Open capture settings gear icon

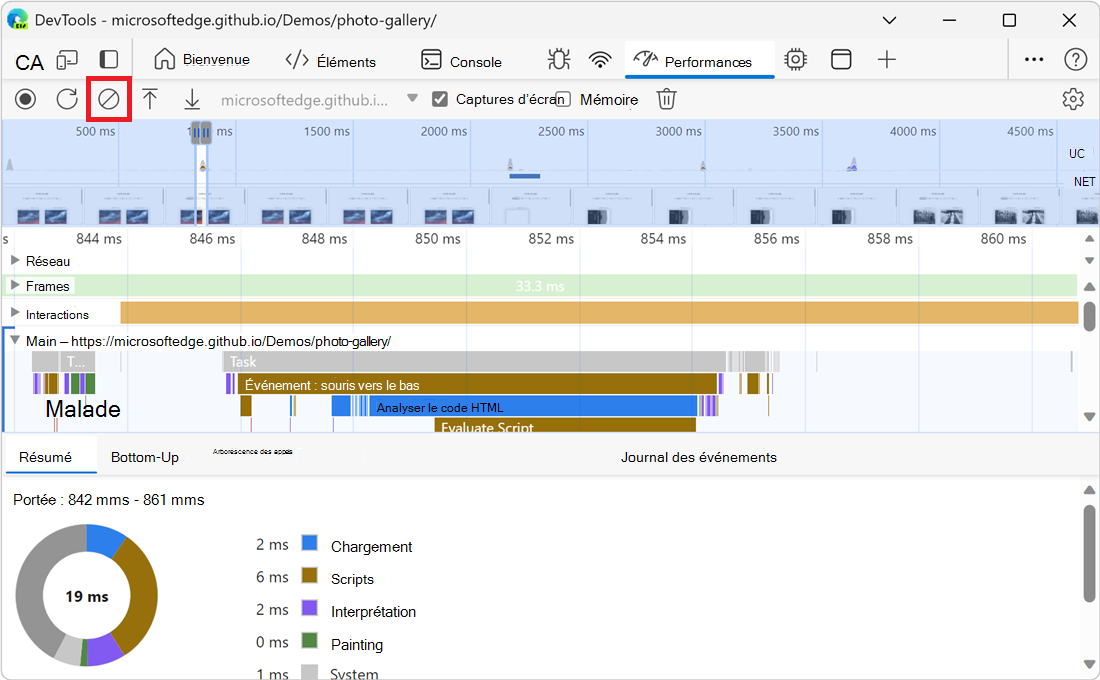tap(1073, 99)
